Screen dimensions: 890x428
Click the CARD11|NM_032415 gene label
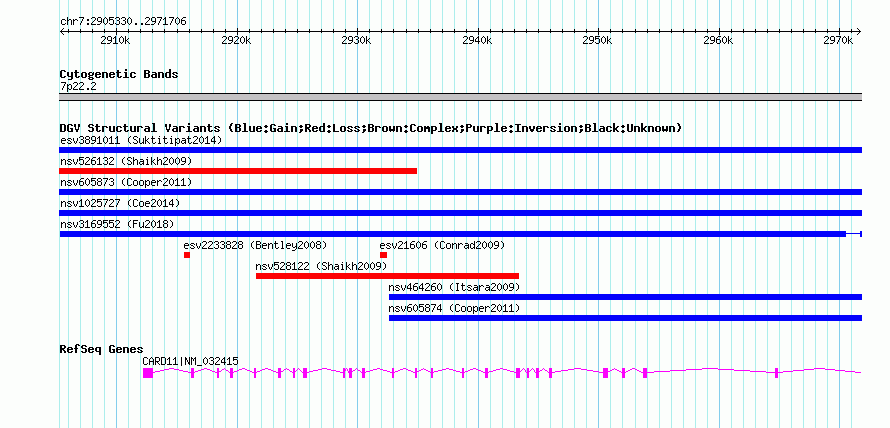(190, 361)
